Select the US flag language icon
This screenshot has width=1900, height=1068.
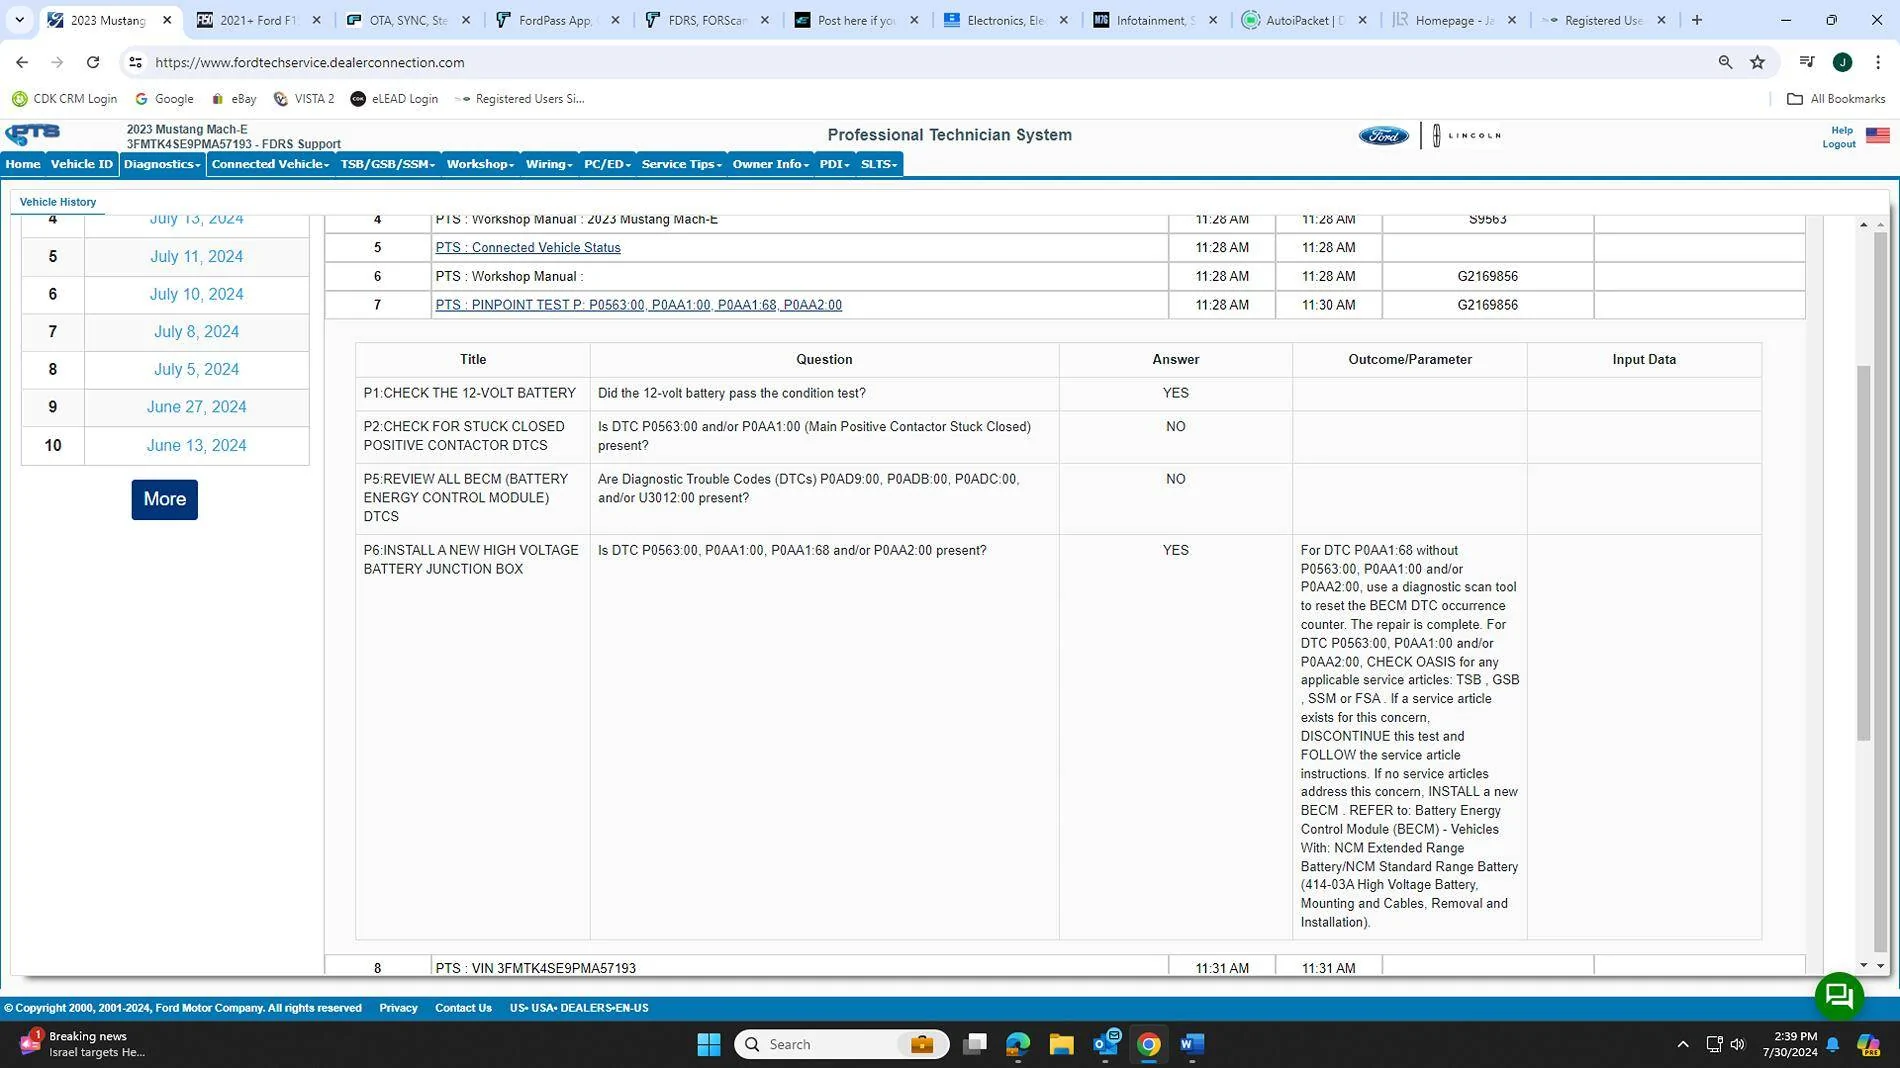[x=1877, y=136]
